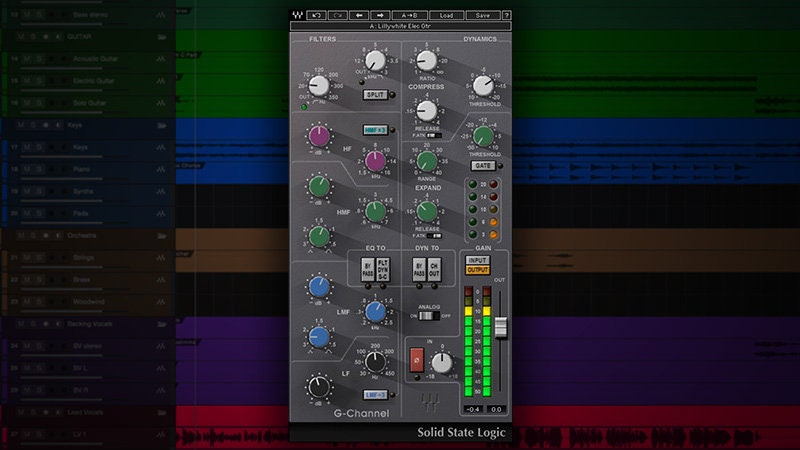This screenshot has width=800, height=450.
Task: Select OUTPUT meter button
Action: [x=477, y=270]
